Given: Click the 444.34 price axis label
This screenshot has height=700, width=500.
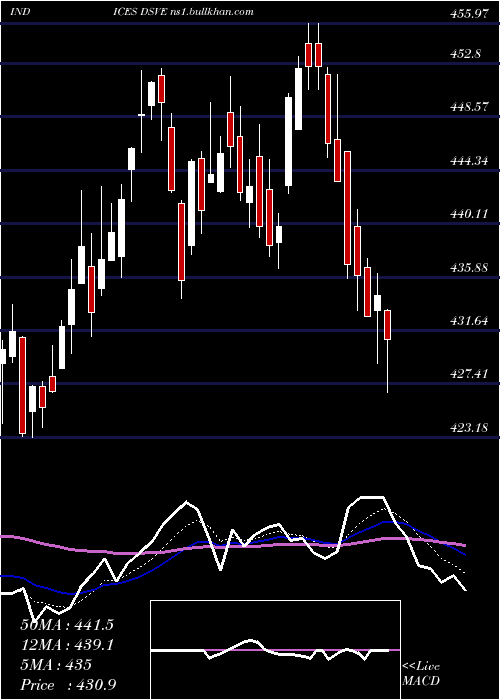Looking at the screenshot, I should point(468,161).
